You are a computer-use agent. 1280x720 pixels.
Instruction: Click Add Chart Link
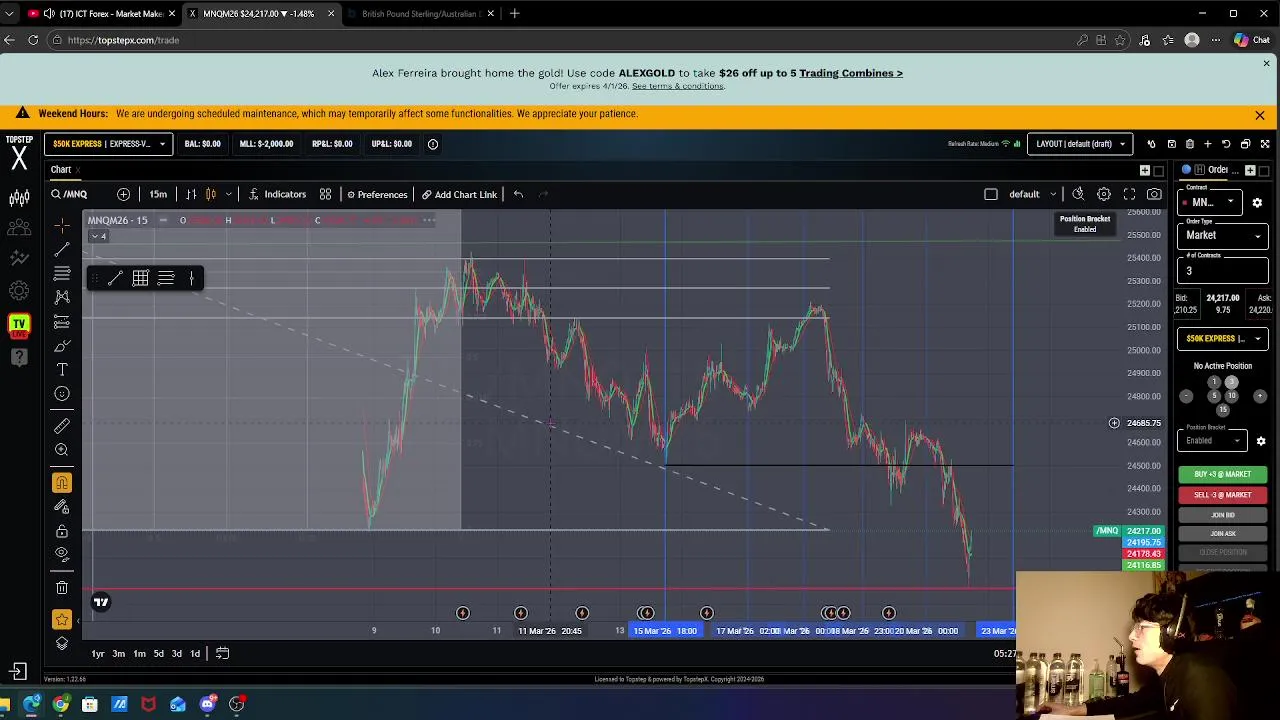coord(459,194)
